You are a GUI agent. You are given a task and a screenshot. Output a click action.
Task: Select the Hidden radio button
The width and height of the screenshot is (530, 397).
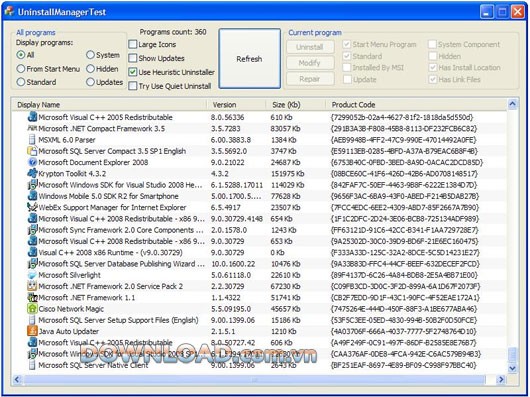(x=90, y=69)
